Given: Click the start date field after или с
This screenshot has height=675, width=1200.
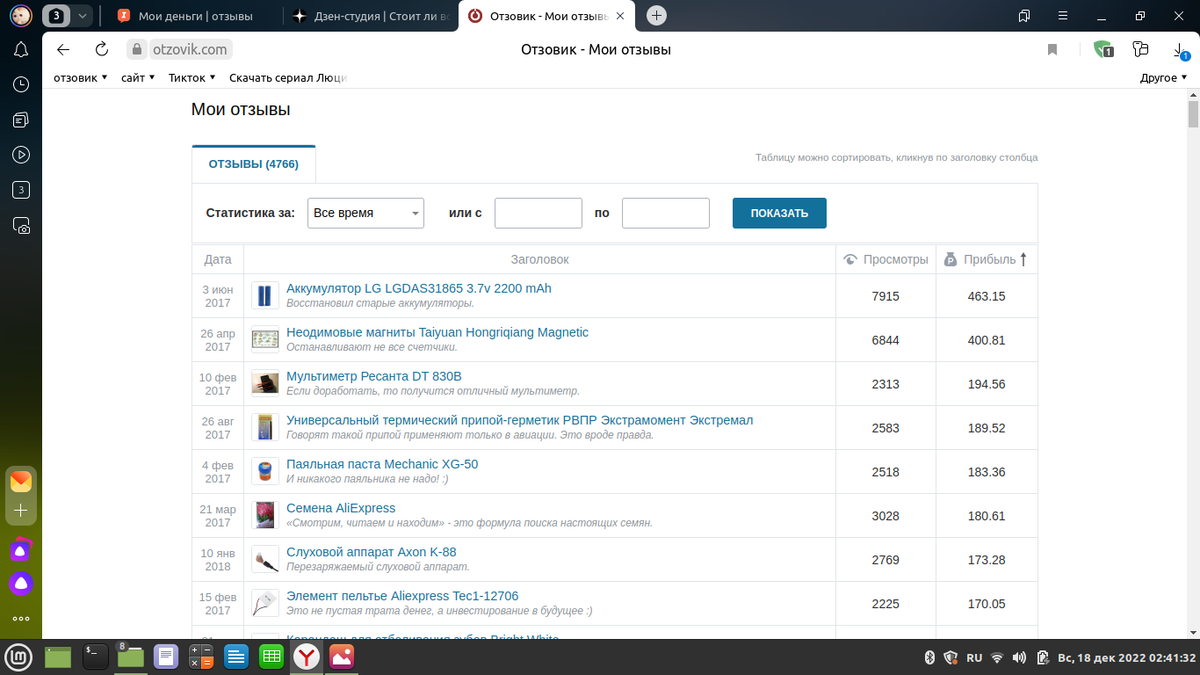Looking at the screenshot, I should click(538, 213).
